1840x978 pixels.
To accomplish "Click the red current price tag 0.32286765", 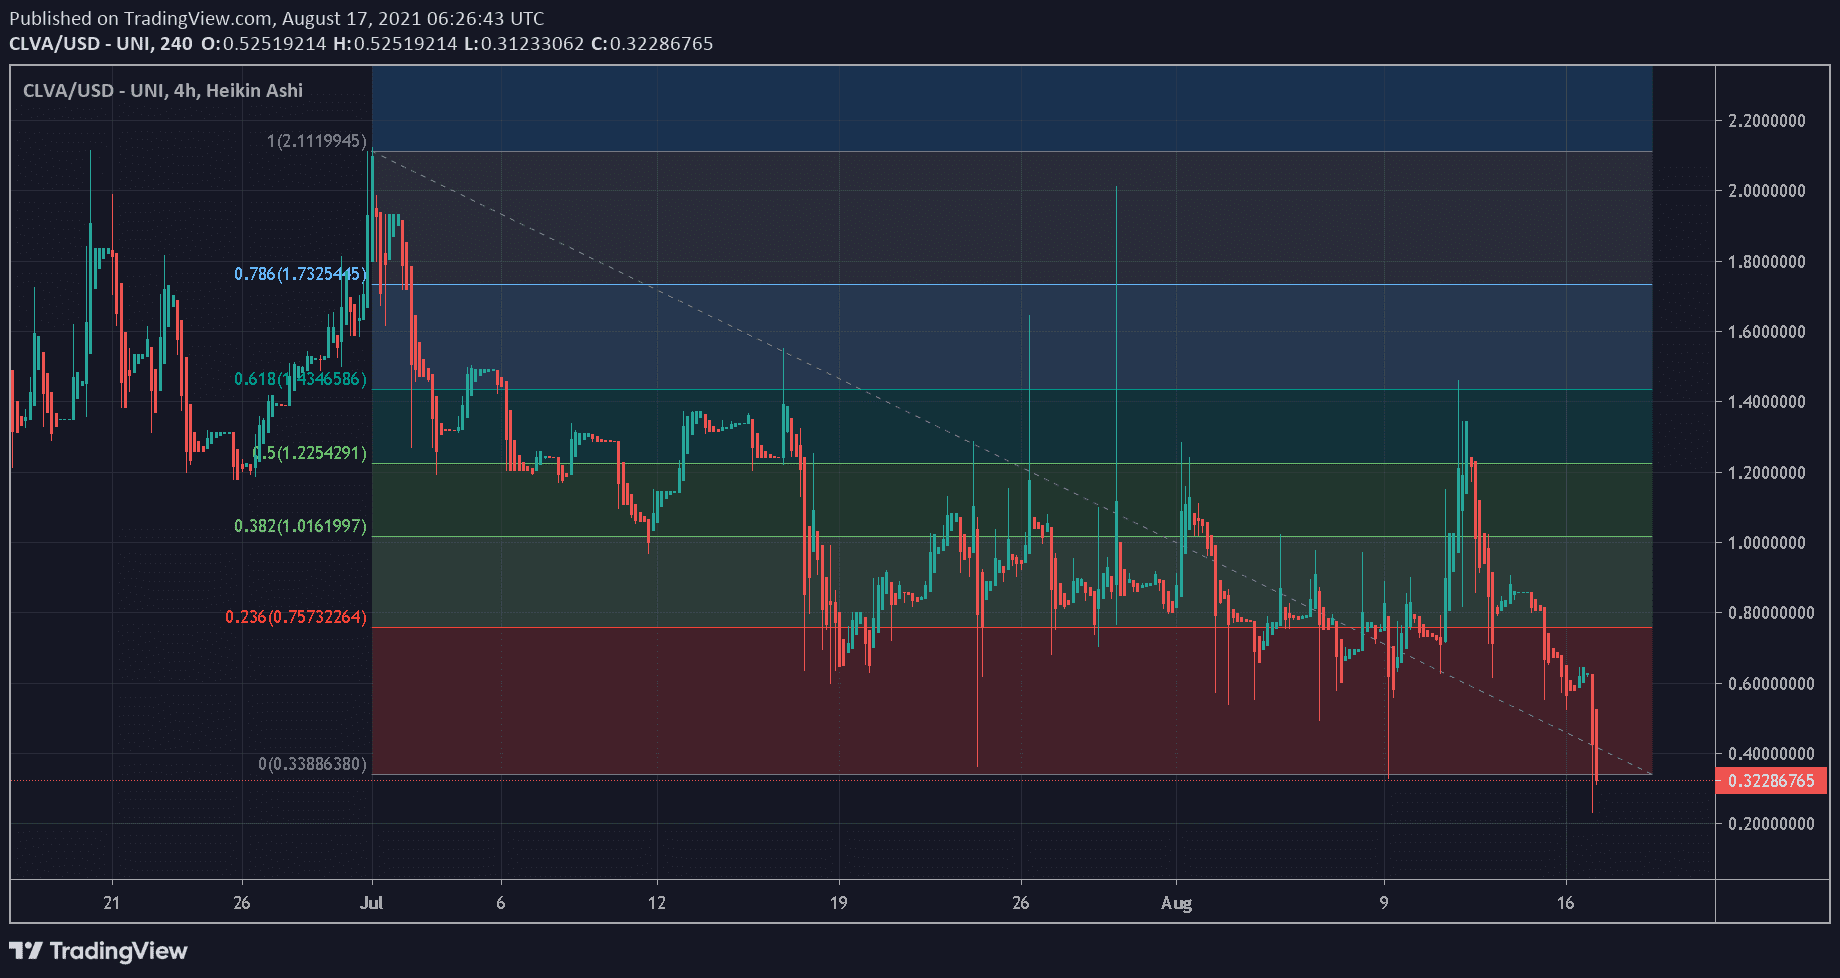I will (x=1771, y=781).
